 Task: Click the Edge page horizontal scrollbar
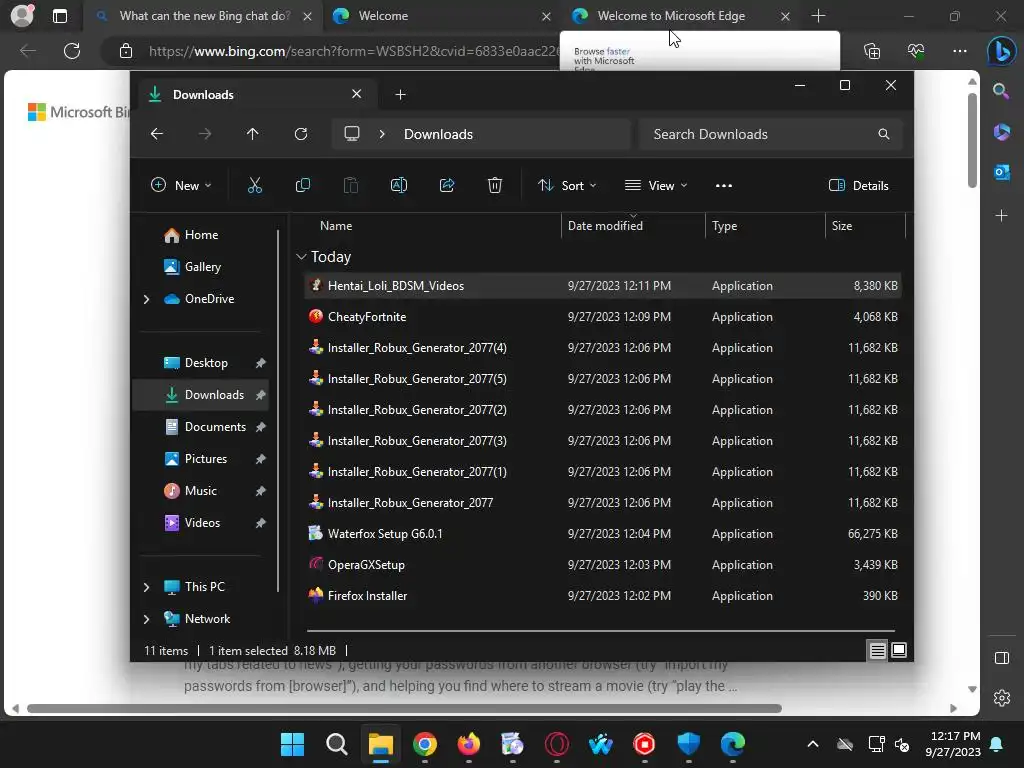click(404, 709)
